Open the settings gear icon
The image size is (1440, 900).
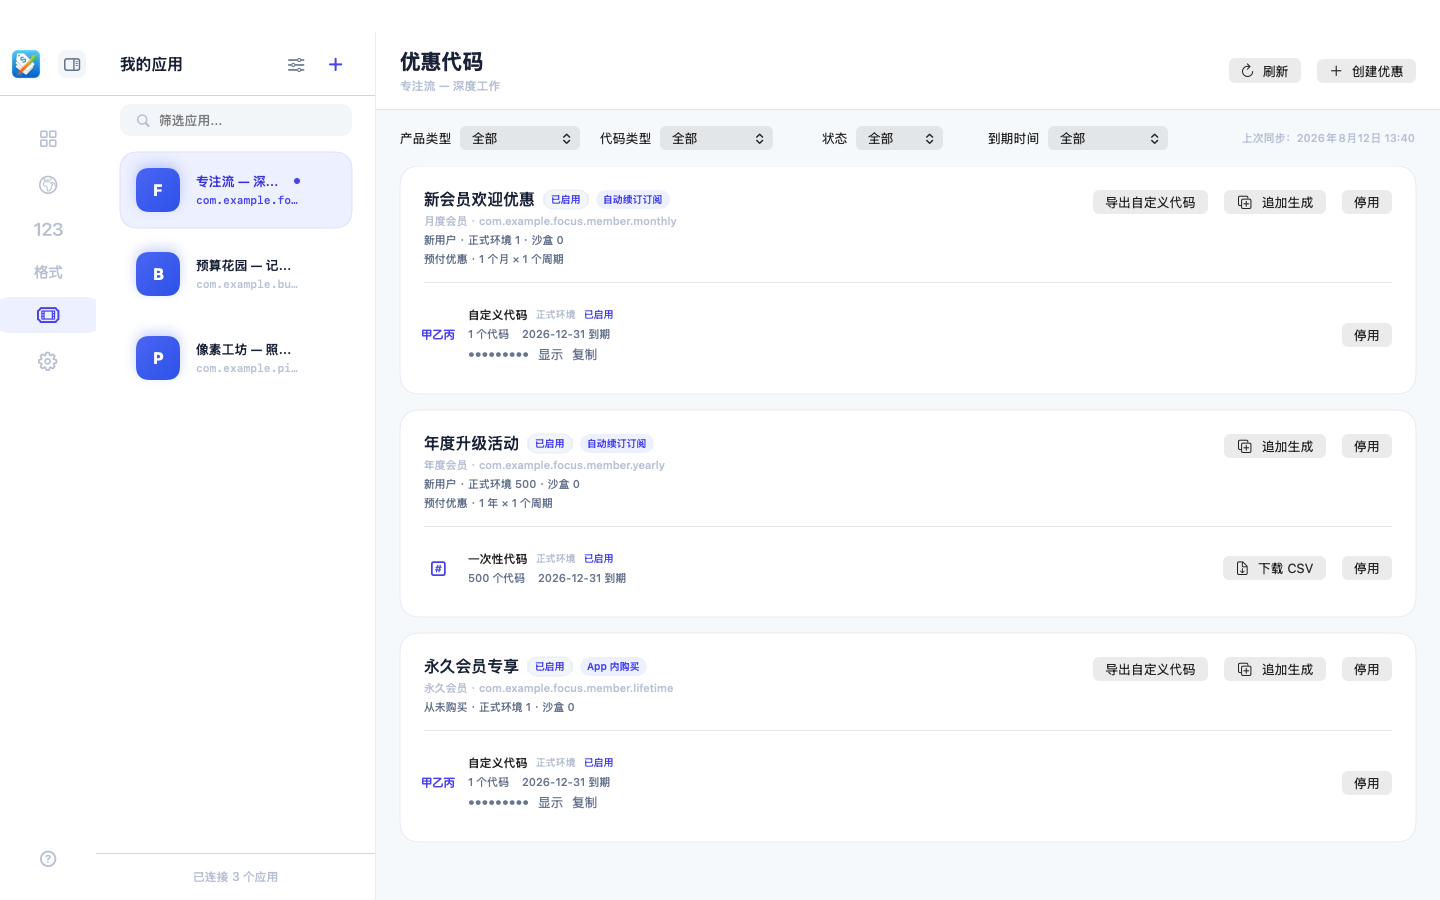tap(48, 361)
